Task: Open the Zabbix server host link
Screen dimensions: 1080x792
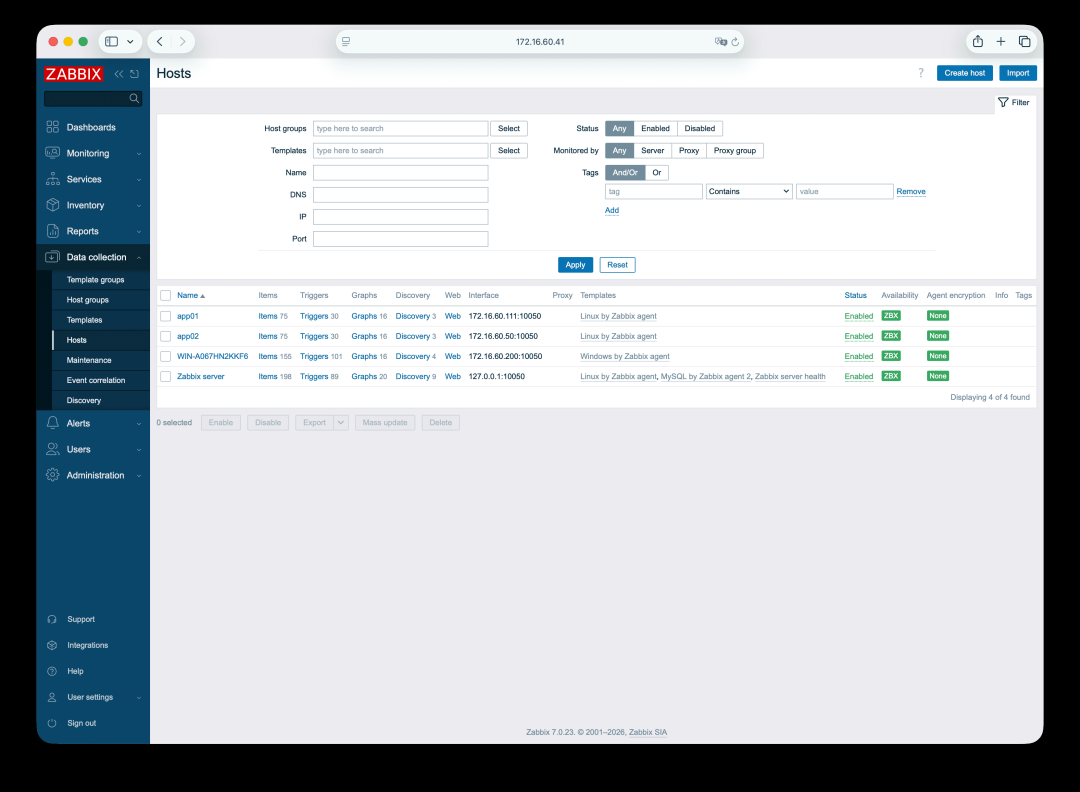Action: [x=200, y=377]
